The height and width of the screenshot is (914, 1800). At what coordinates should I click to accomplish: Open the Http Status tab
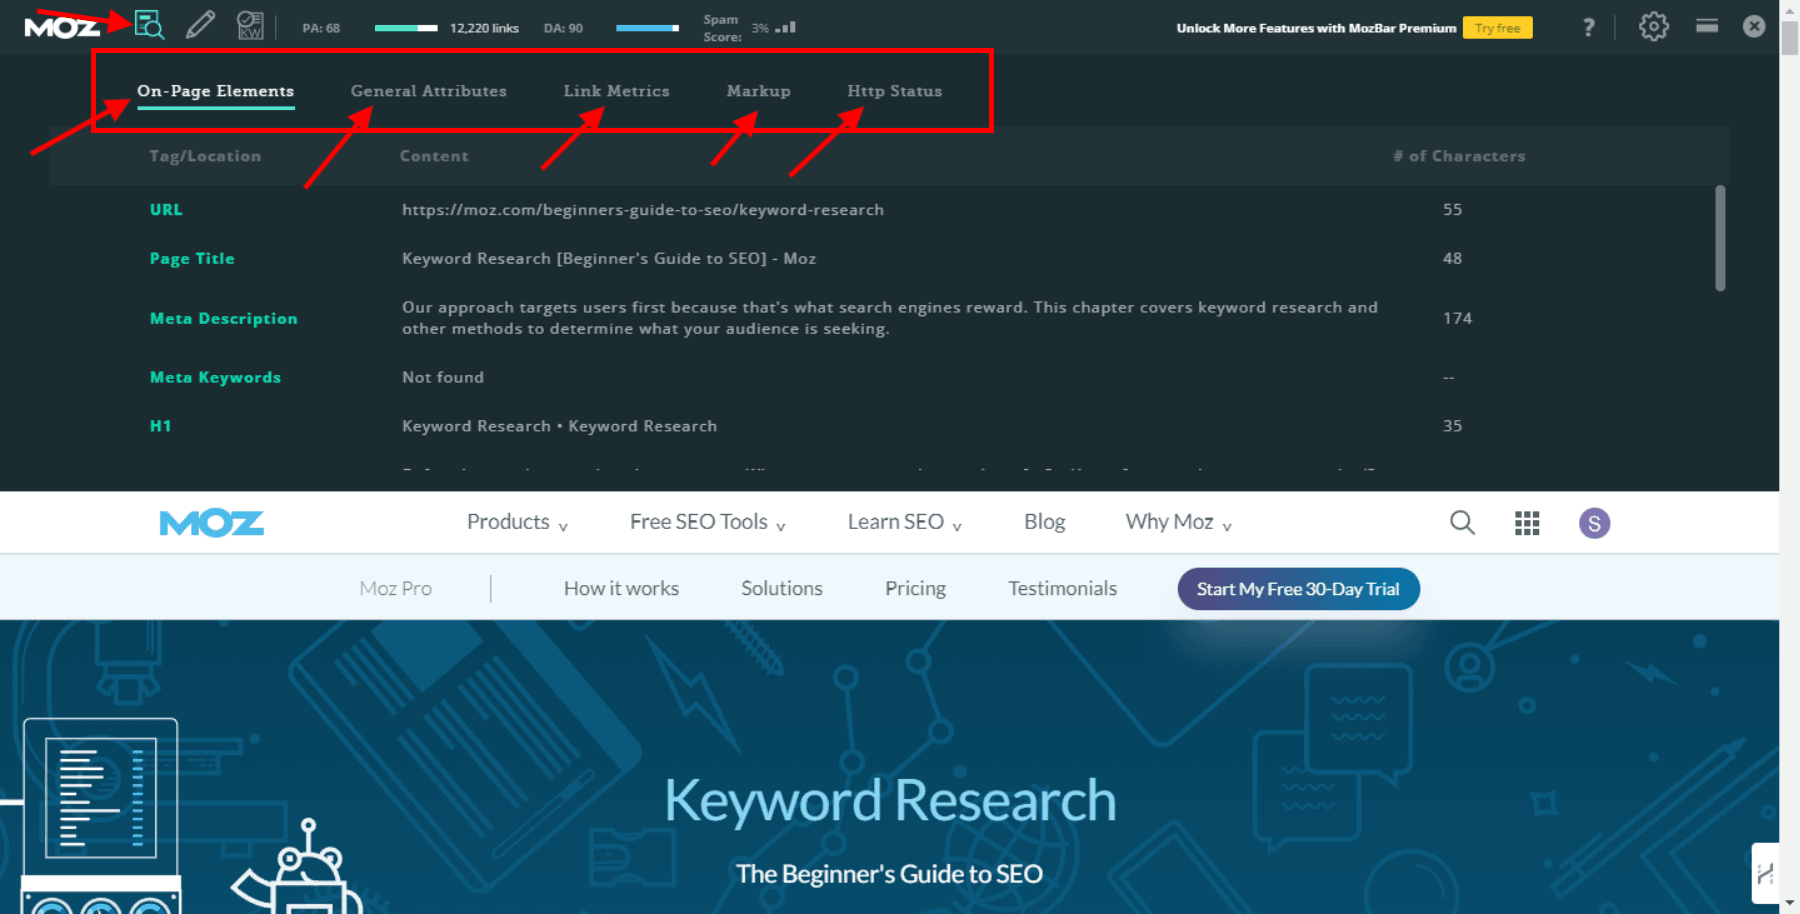tap(895, 91)
